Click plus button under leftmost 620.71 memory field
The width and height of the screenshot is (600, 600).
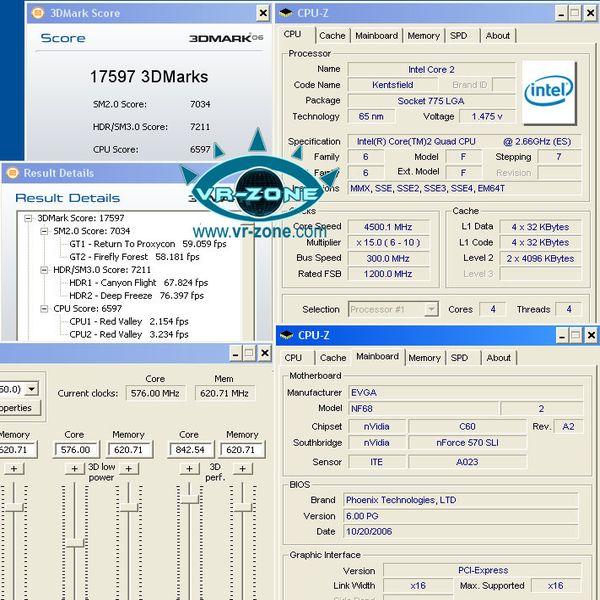[14, 468]
